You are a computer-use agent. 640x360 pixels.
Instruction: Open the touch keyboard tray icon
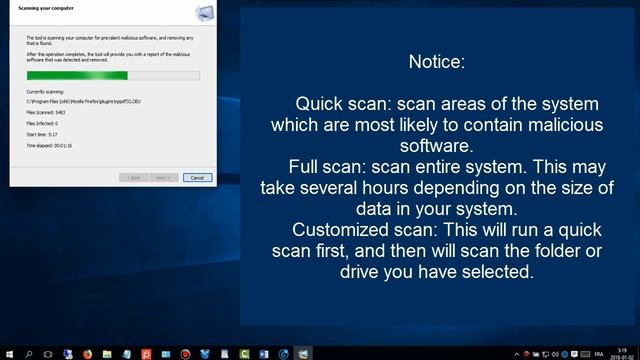585,354
